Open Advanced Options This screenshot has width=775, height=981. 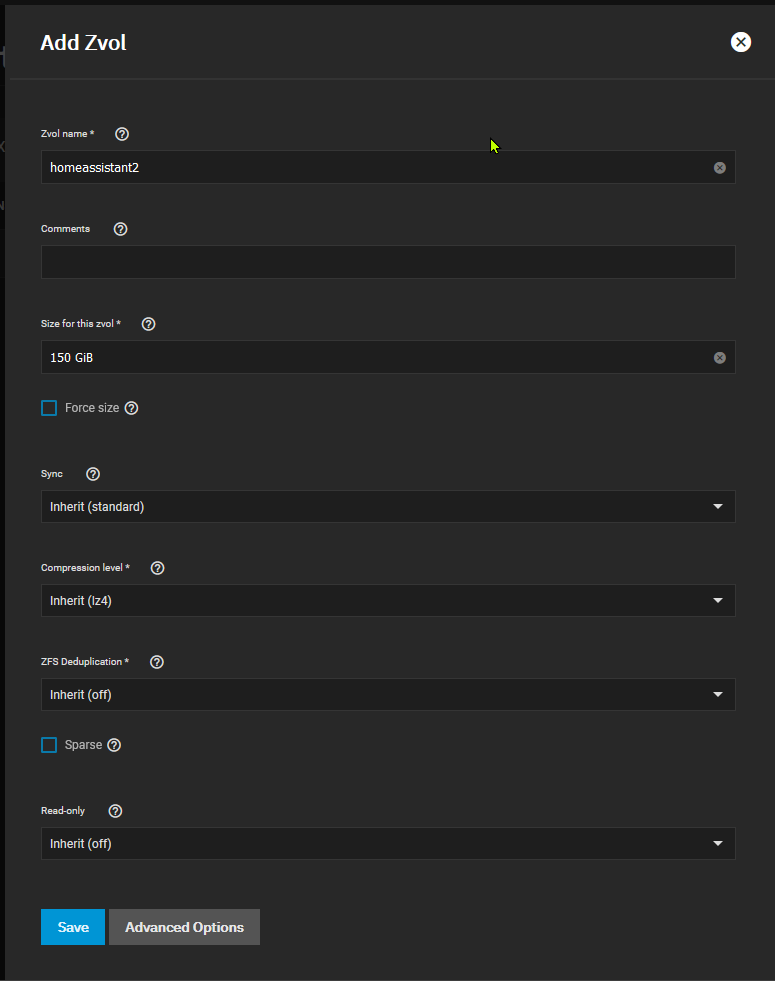(185, 927)
